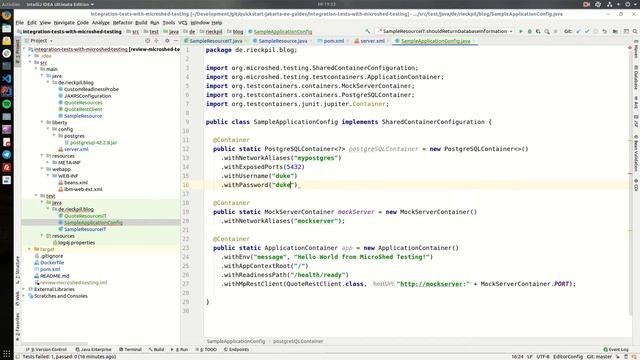Open Favorites tool window on left edge
This screenshot has height=360, width=640.
(x=17, y=328)
